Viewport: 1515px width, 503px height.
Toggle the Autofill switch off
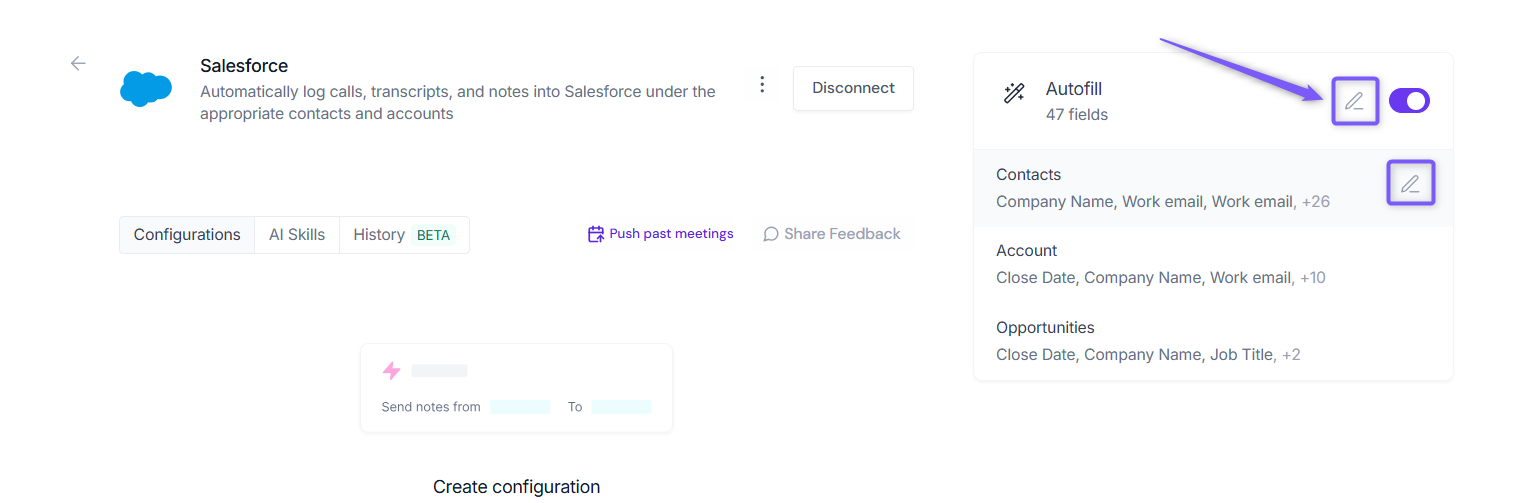click(x=1409, y=100)
